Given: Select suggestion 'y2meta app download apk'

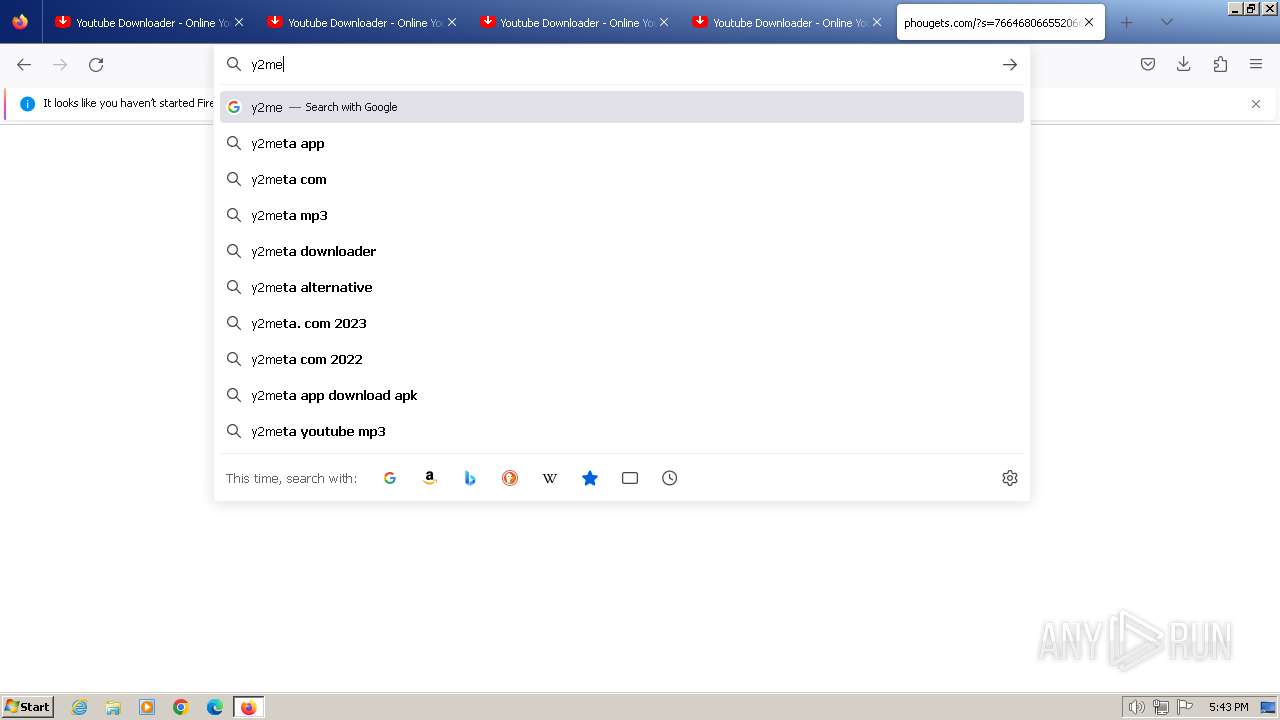Looking at the screenshot, I should click(622, 395).
